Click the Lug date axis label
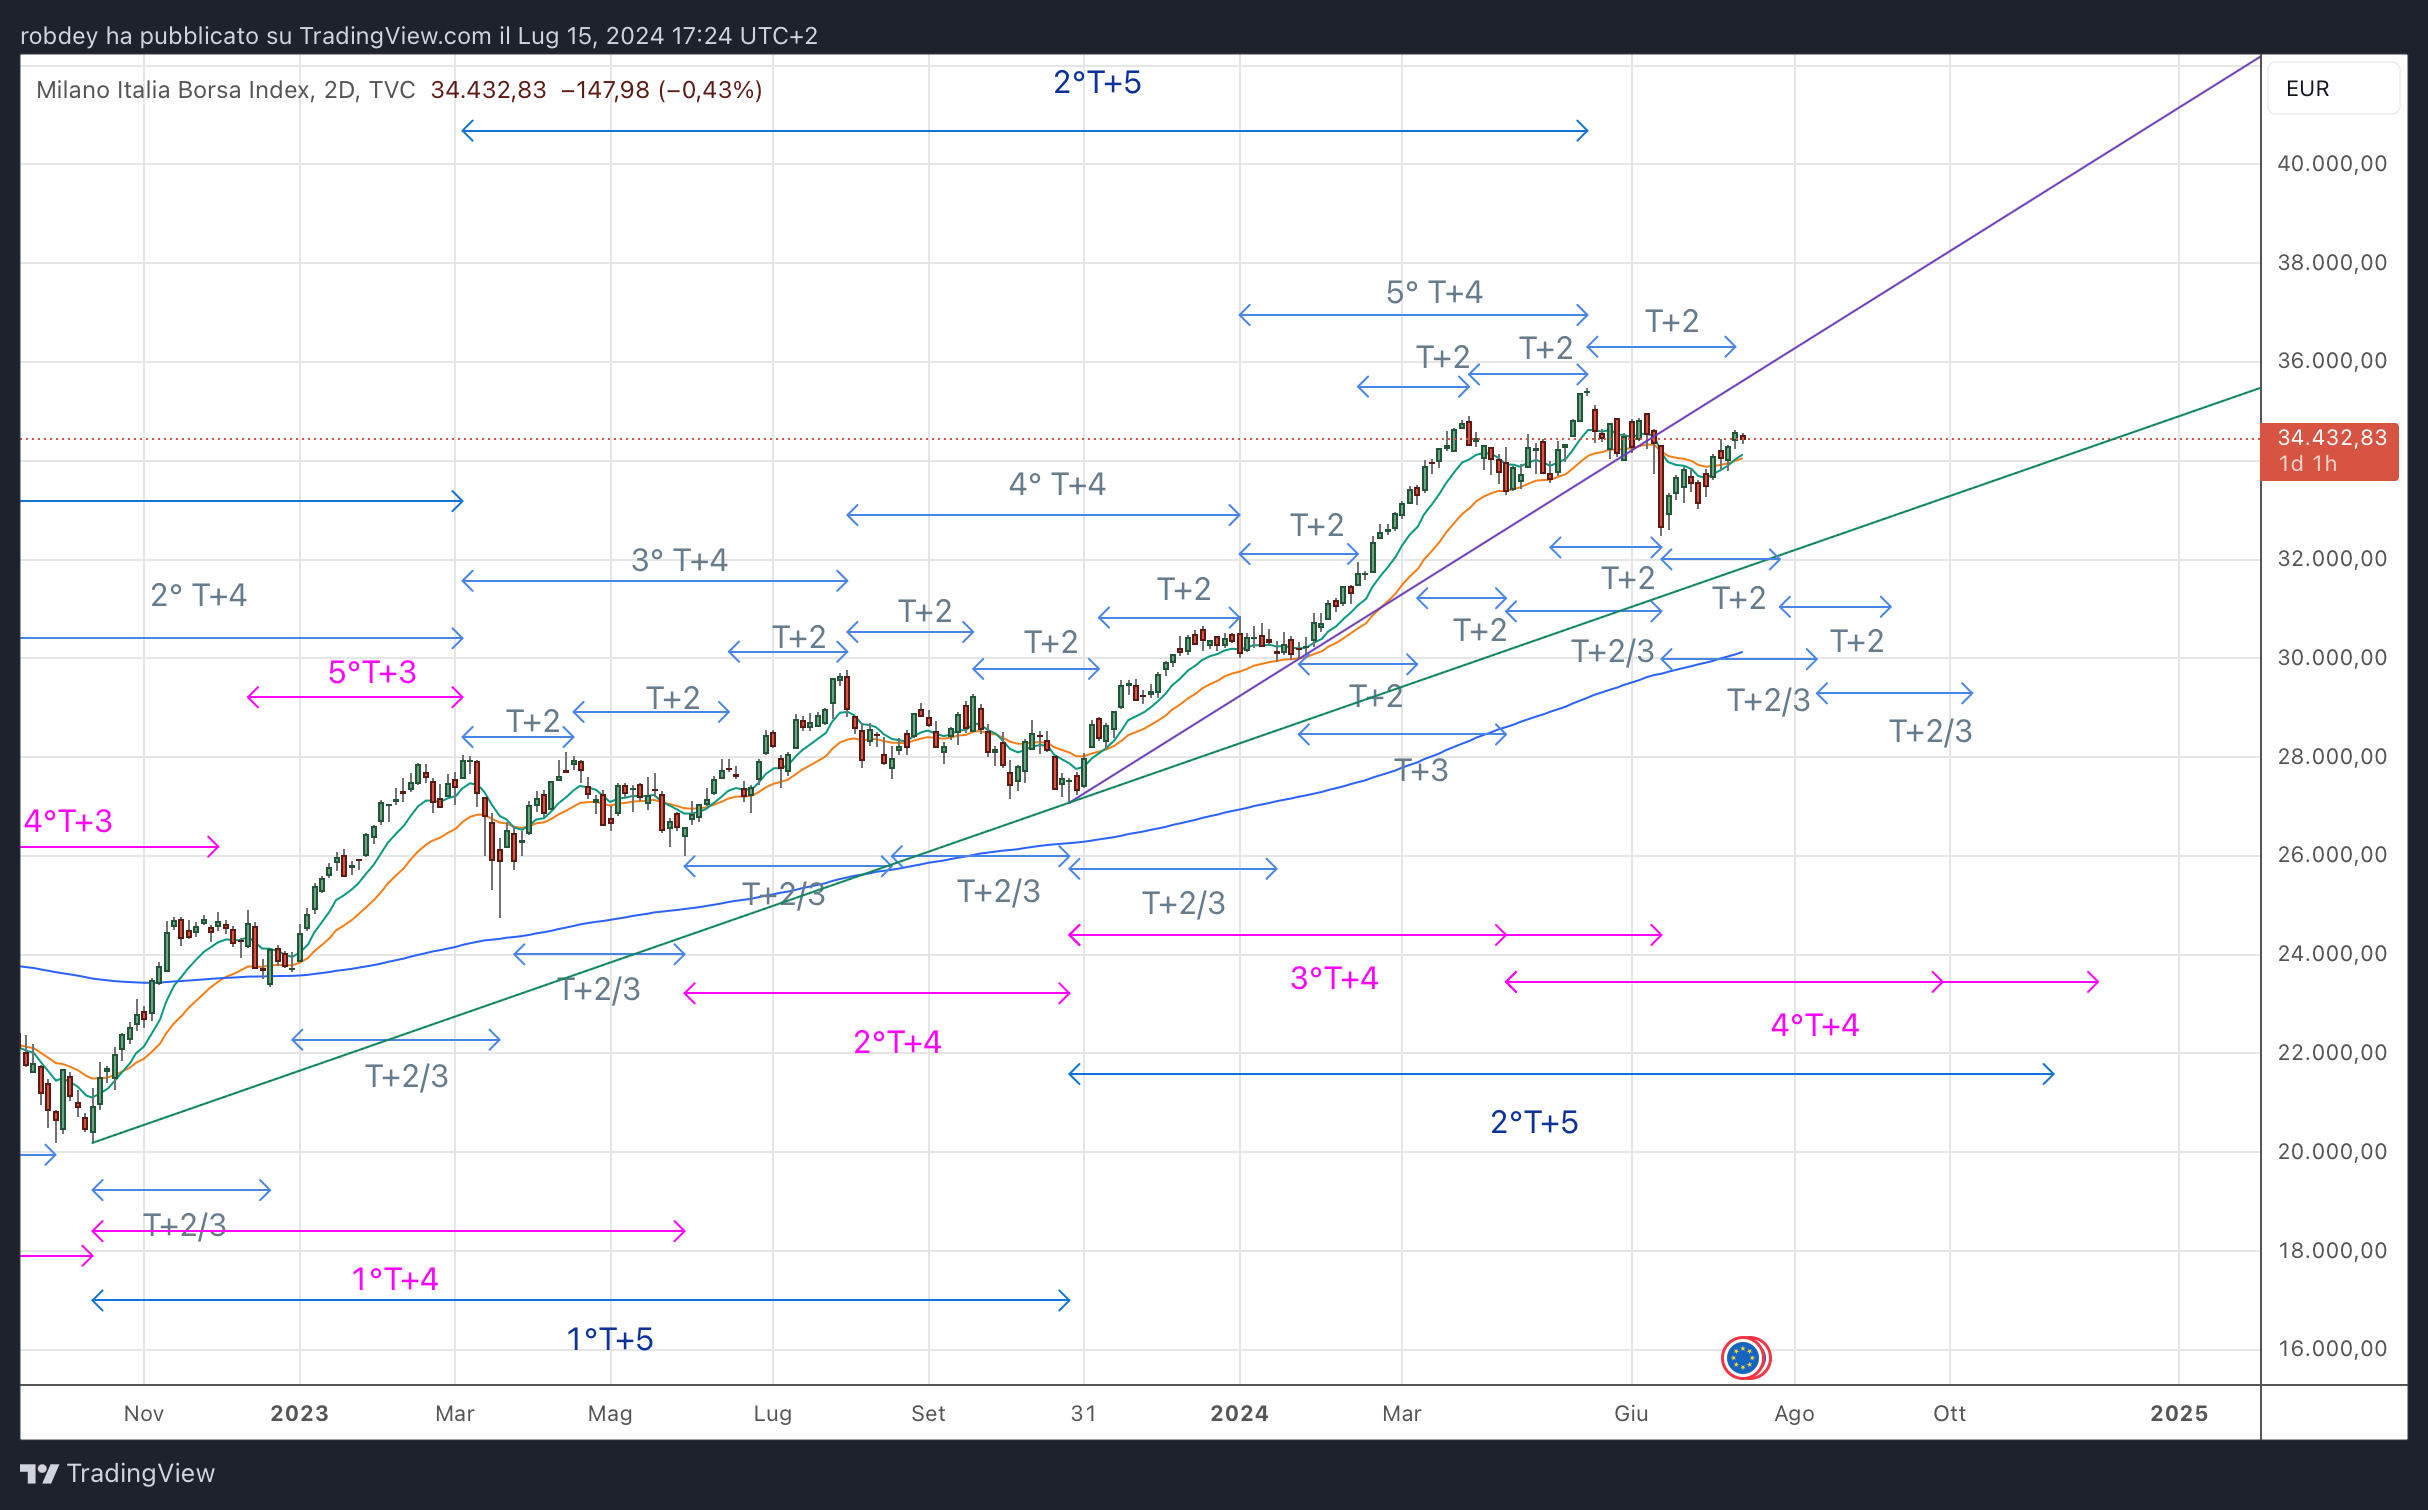Screen dimensions: 2428x1510 (773, 1413)
